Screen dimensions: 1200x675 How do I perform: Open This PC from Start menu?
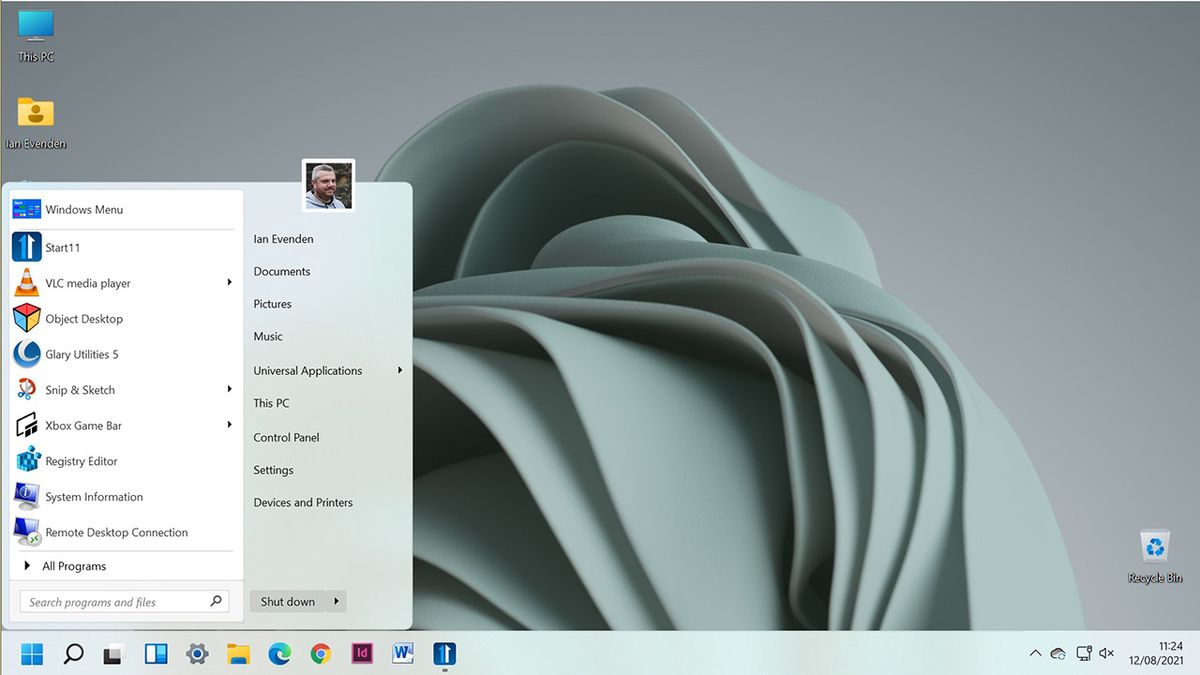271,403
